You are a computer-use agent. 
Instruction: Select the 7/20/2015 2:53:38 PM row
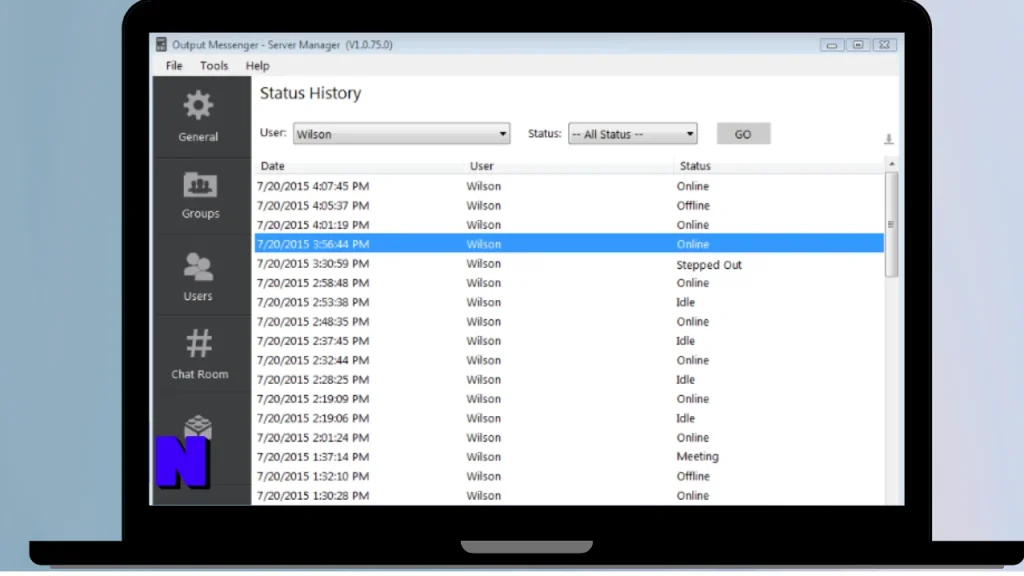point(569,302)
